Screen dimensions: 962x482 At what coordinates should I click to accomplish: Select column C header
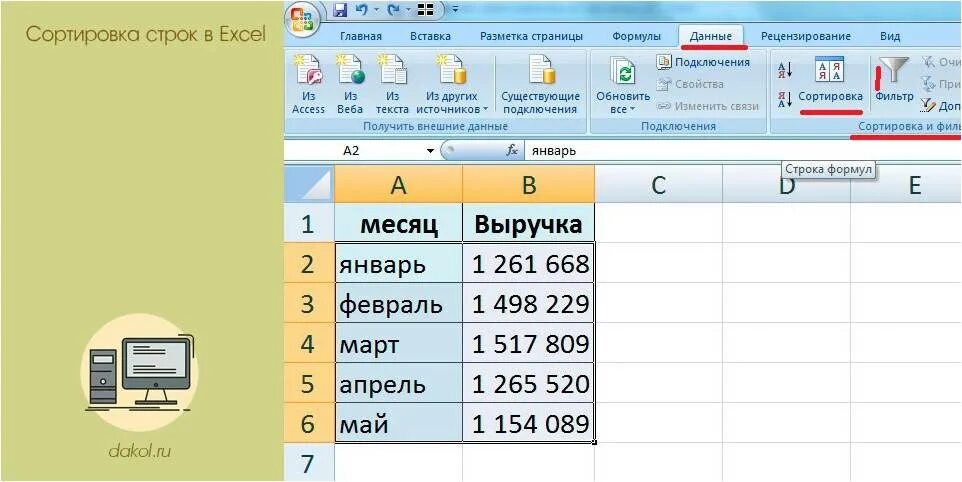coord(659,185)
